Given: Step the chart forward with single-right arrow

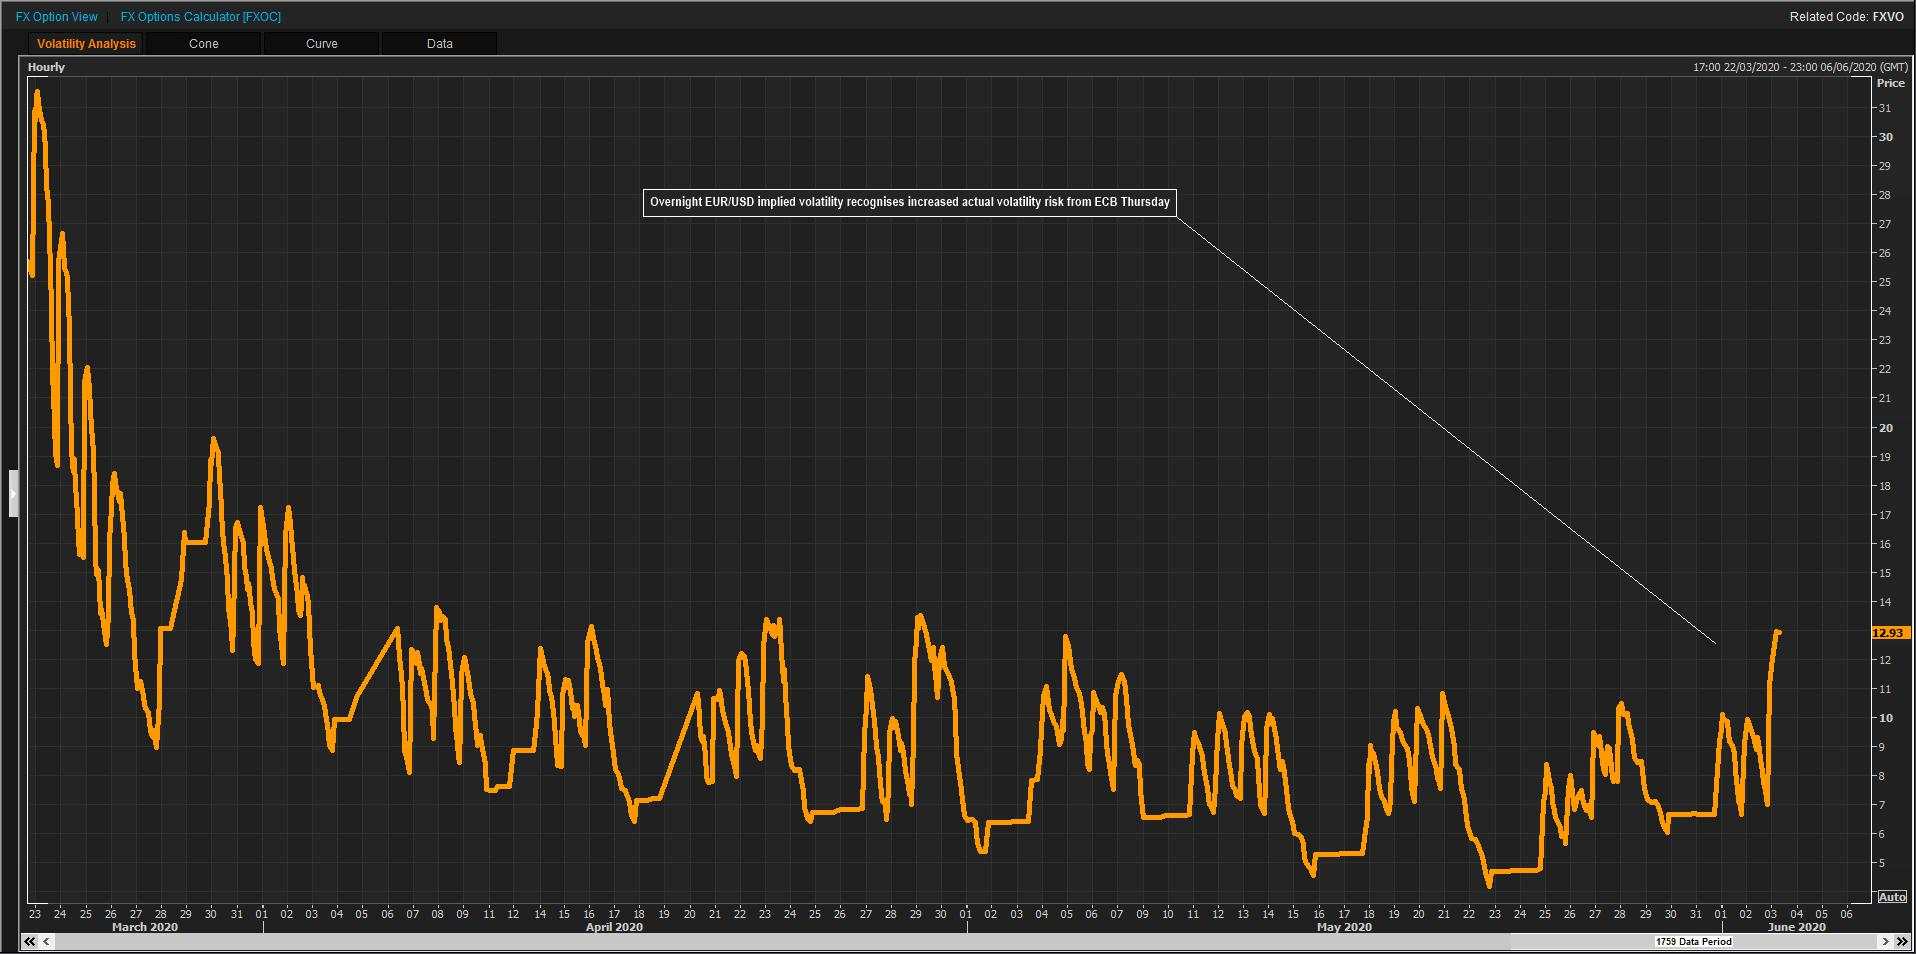Looking at the screenshot, I should point(1885,941).
